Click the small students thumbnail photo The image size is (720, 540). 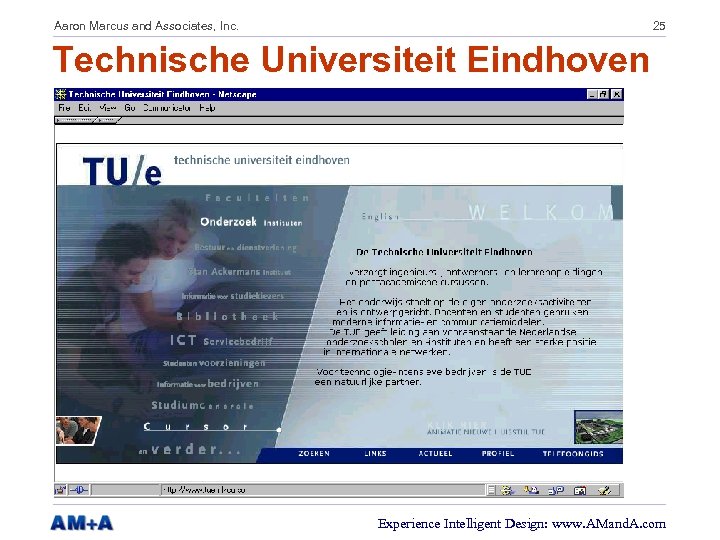78,431
